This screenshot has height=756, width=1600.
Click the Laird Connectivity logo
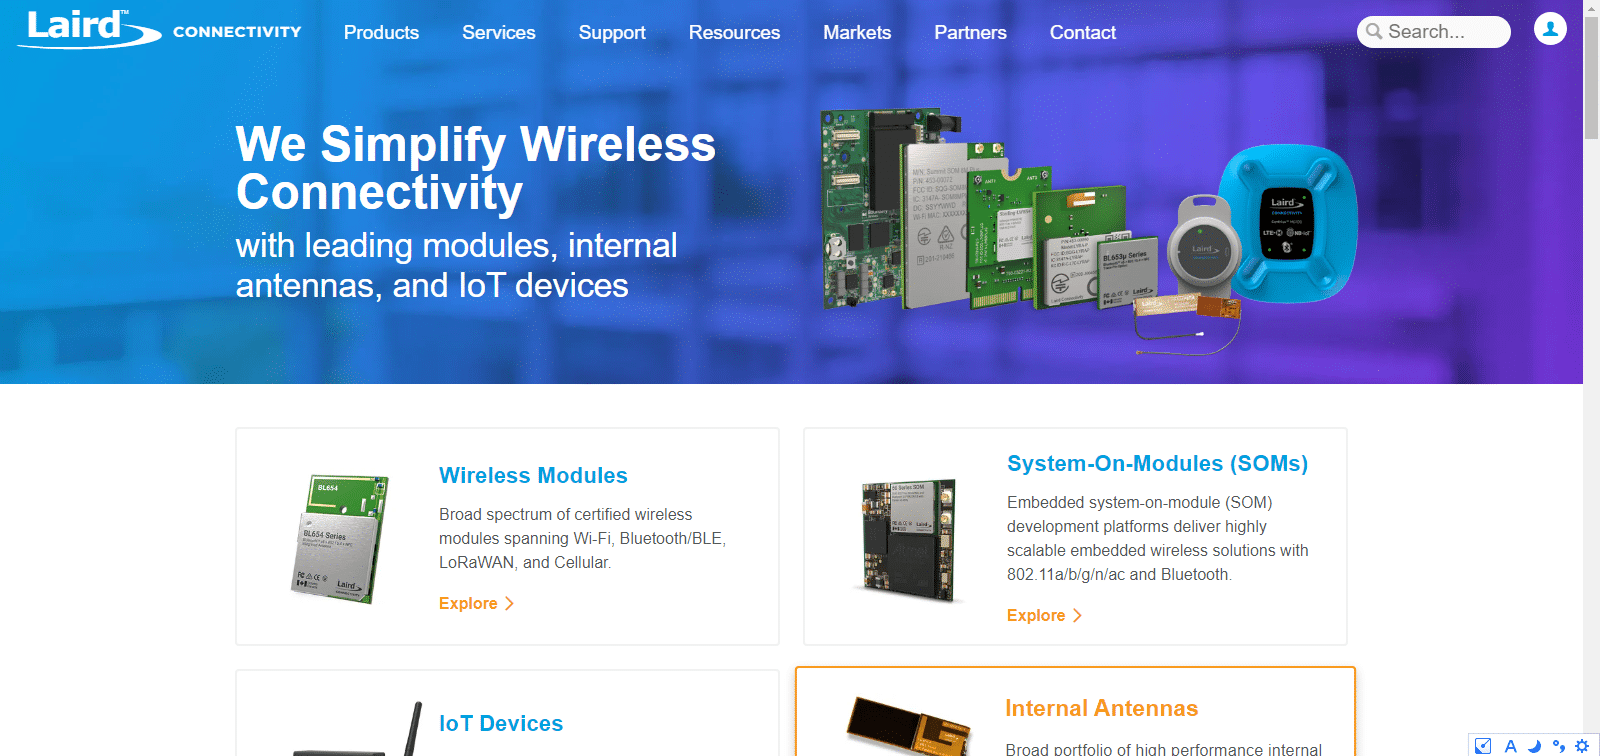click(160, 28)
